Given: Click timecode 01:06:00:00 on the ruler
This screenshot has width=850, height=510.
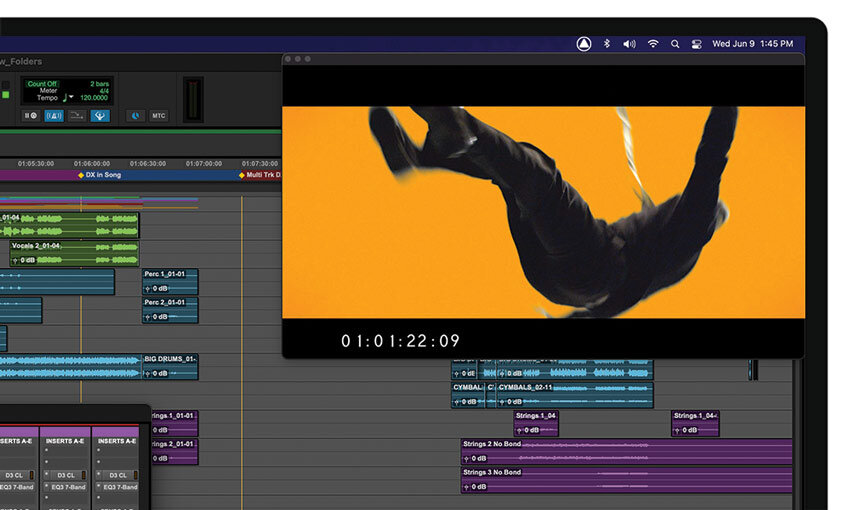Looking at the screenshot, I should pos(92,163).
